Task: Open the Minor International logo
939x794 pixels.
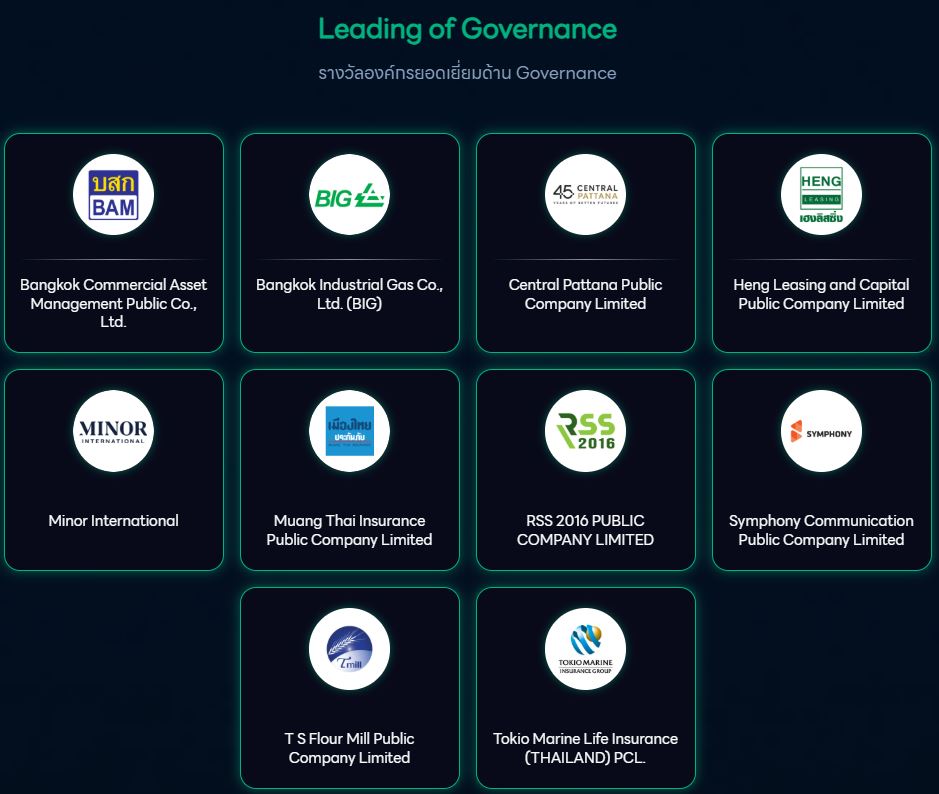Action: pyautogui.click(x=113, y=431)
